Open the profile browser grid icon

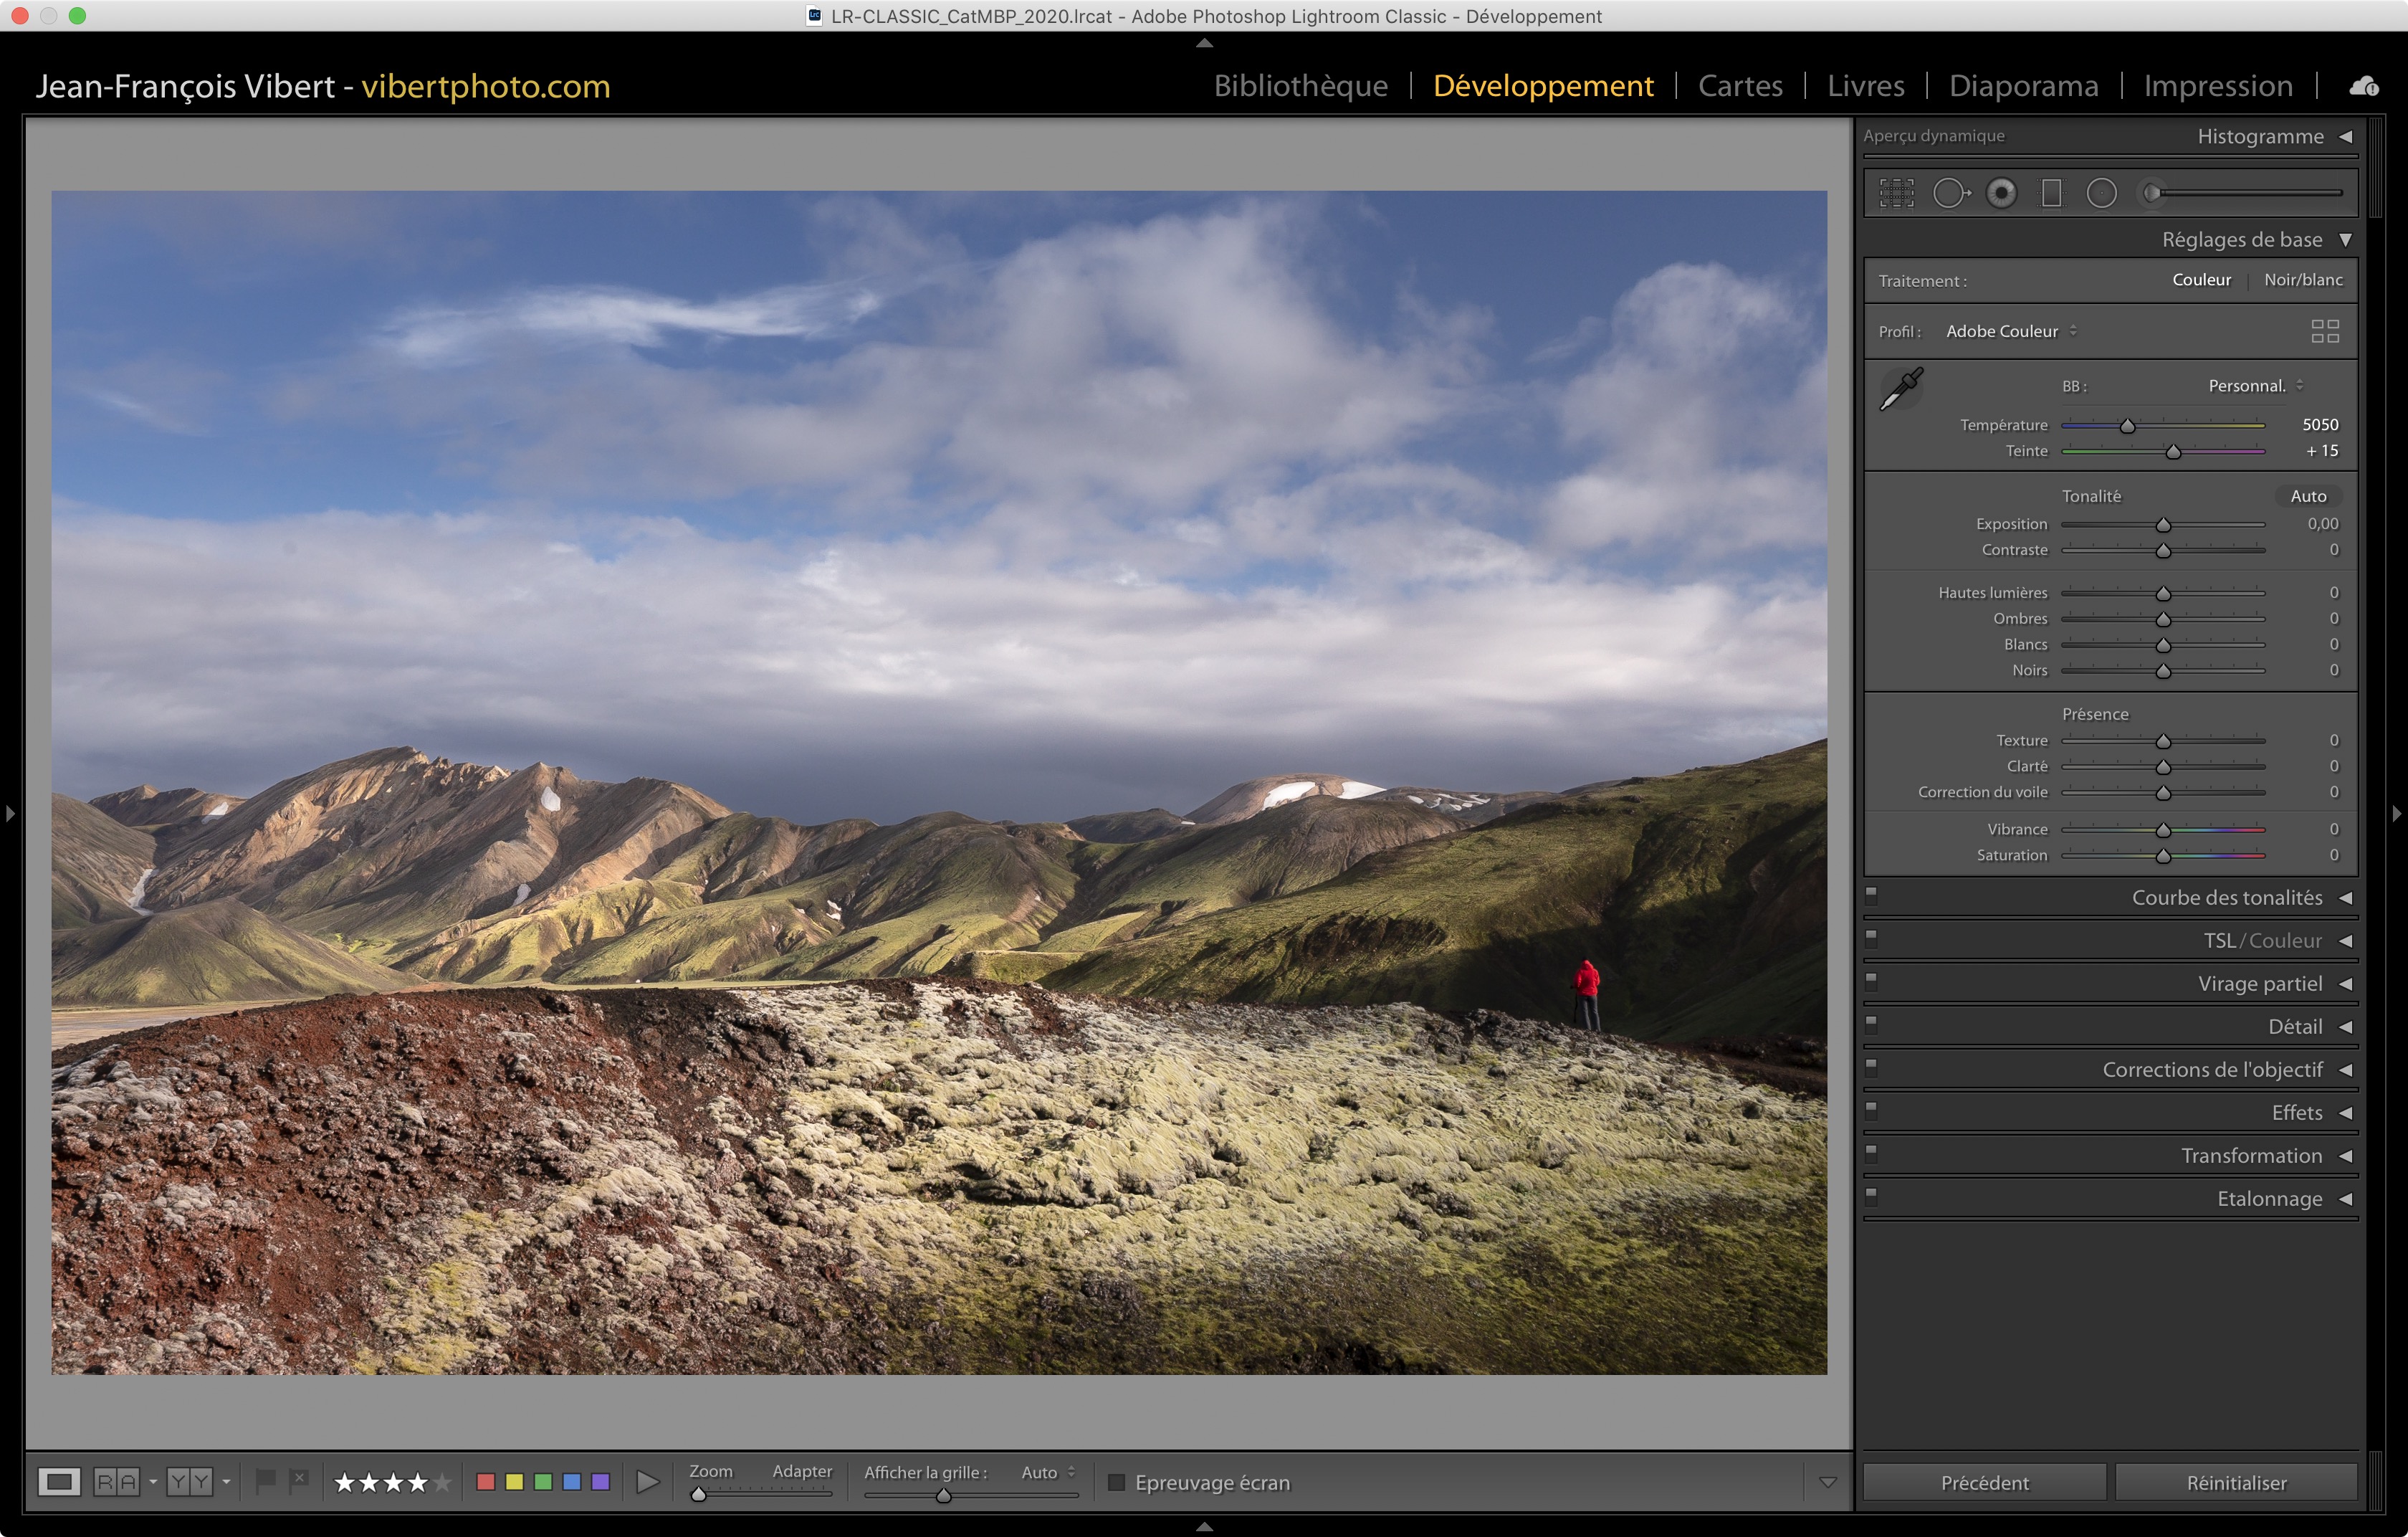tap(2325, 331)
